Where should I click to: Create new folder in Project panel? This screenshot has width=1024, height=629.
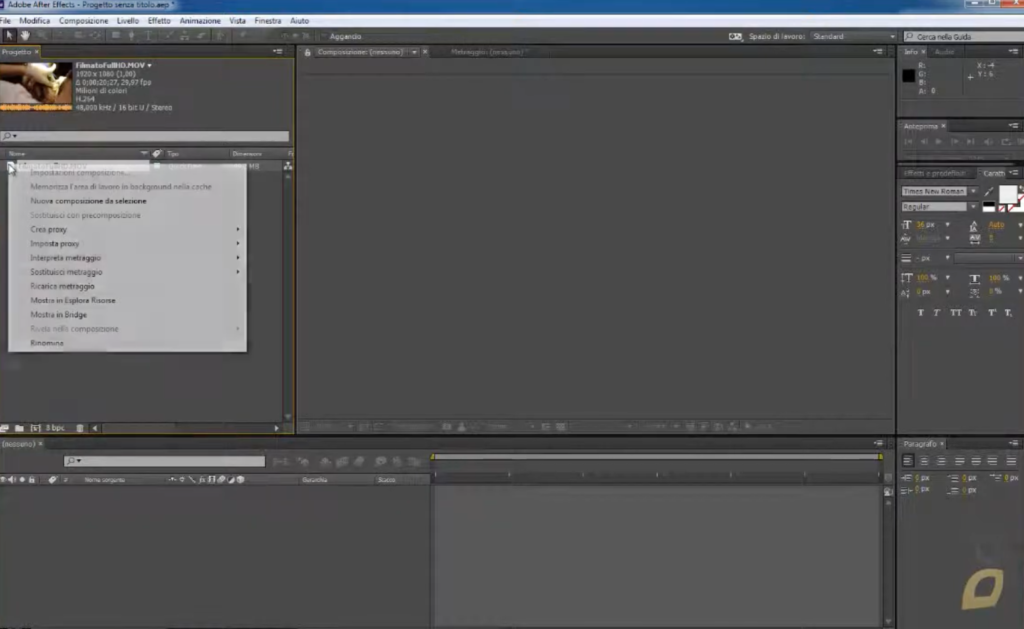point(20,428)
